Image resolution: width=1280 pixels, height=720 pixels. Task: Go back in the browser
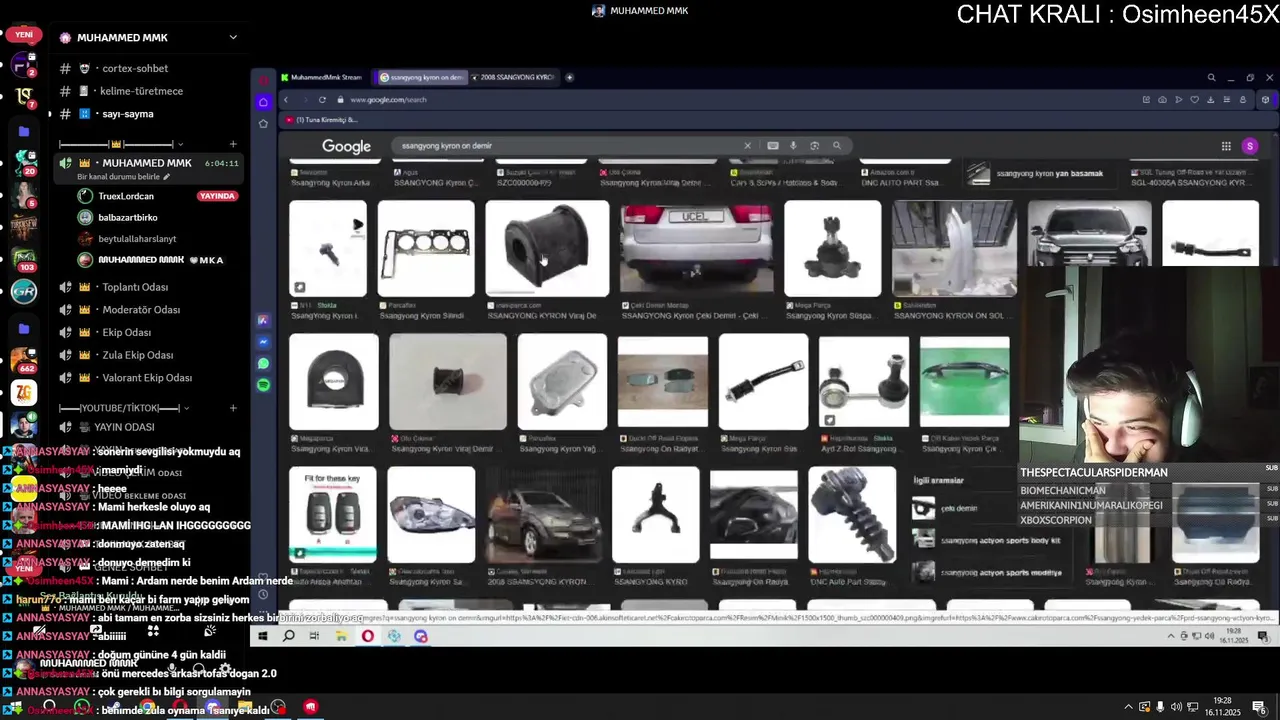coord(285,100)
